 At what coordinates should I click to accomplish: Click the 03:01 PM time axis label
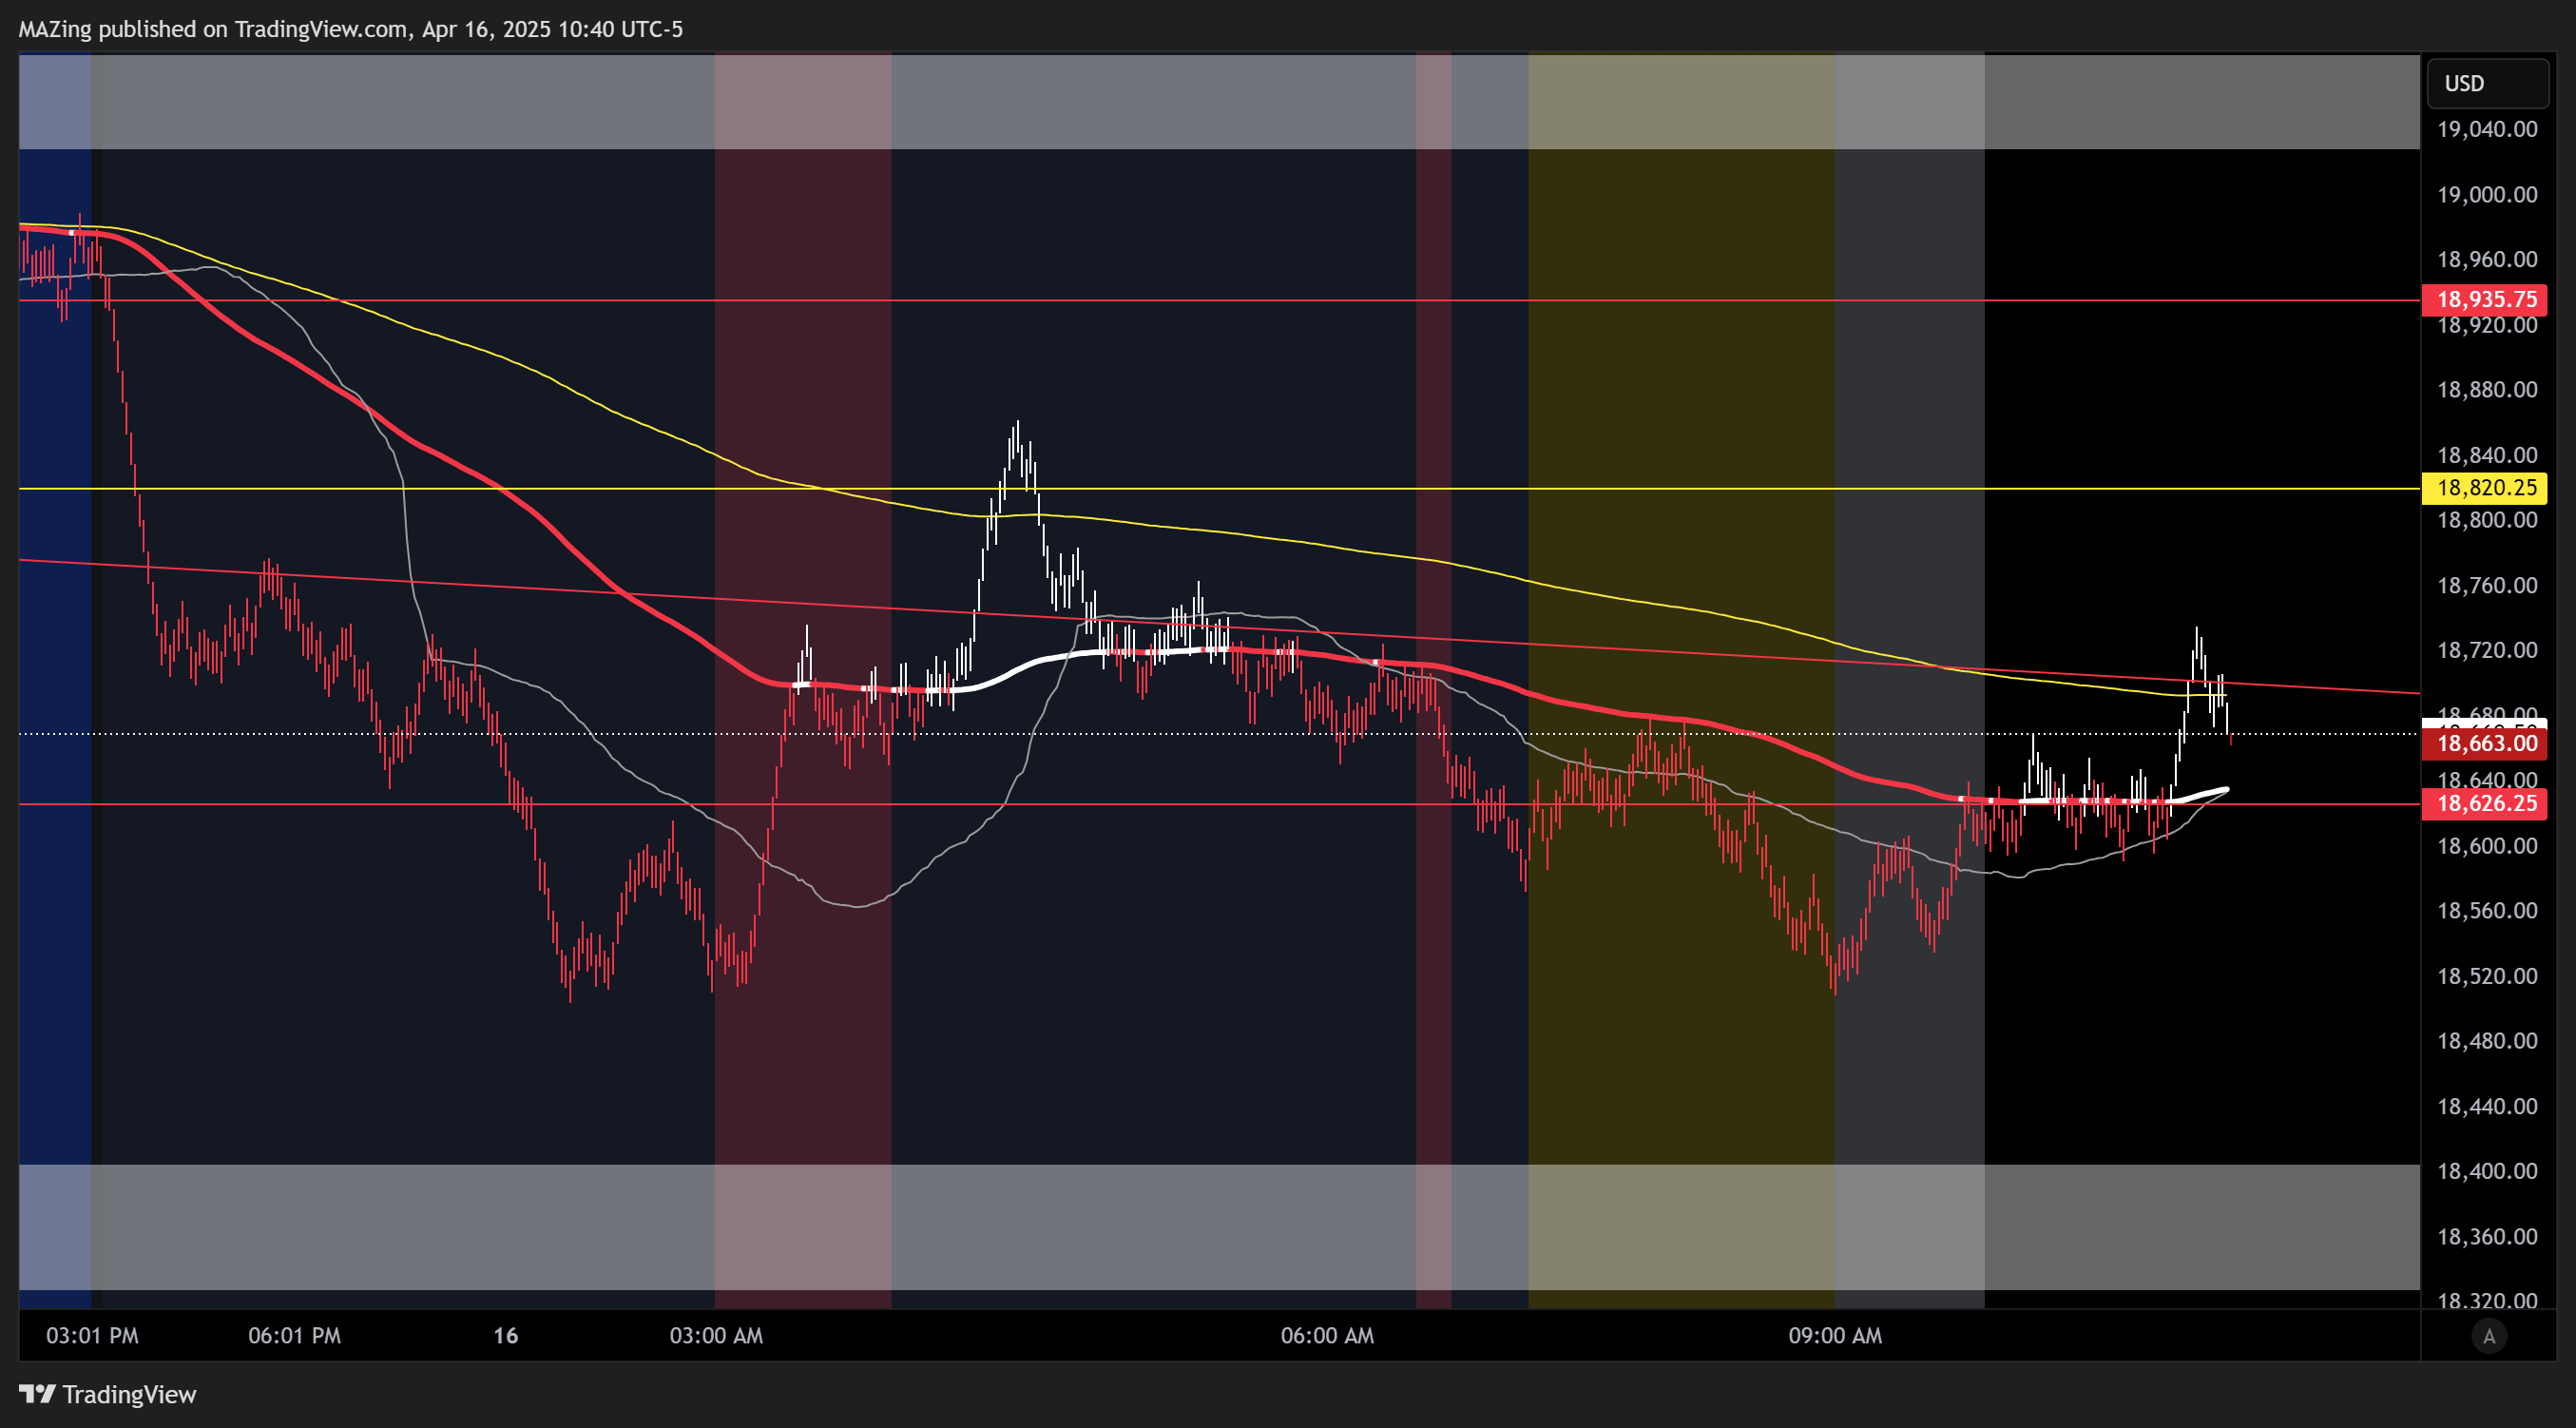click(92, 1336)
